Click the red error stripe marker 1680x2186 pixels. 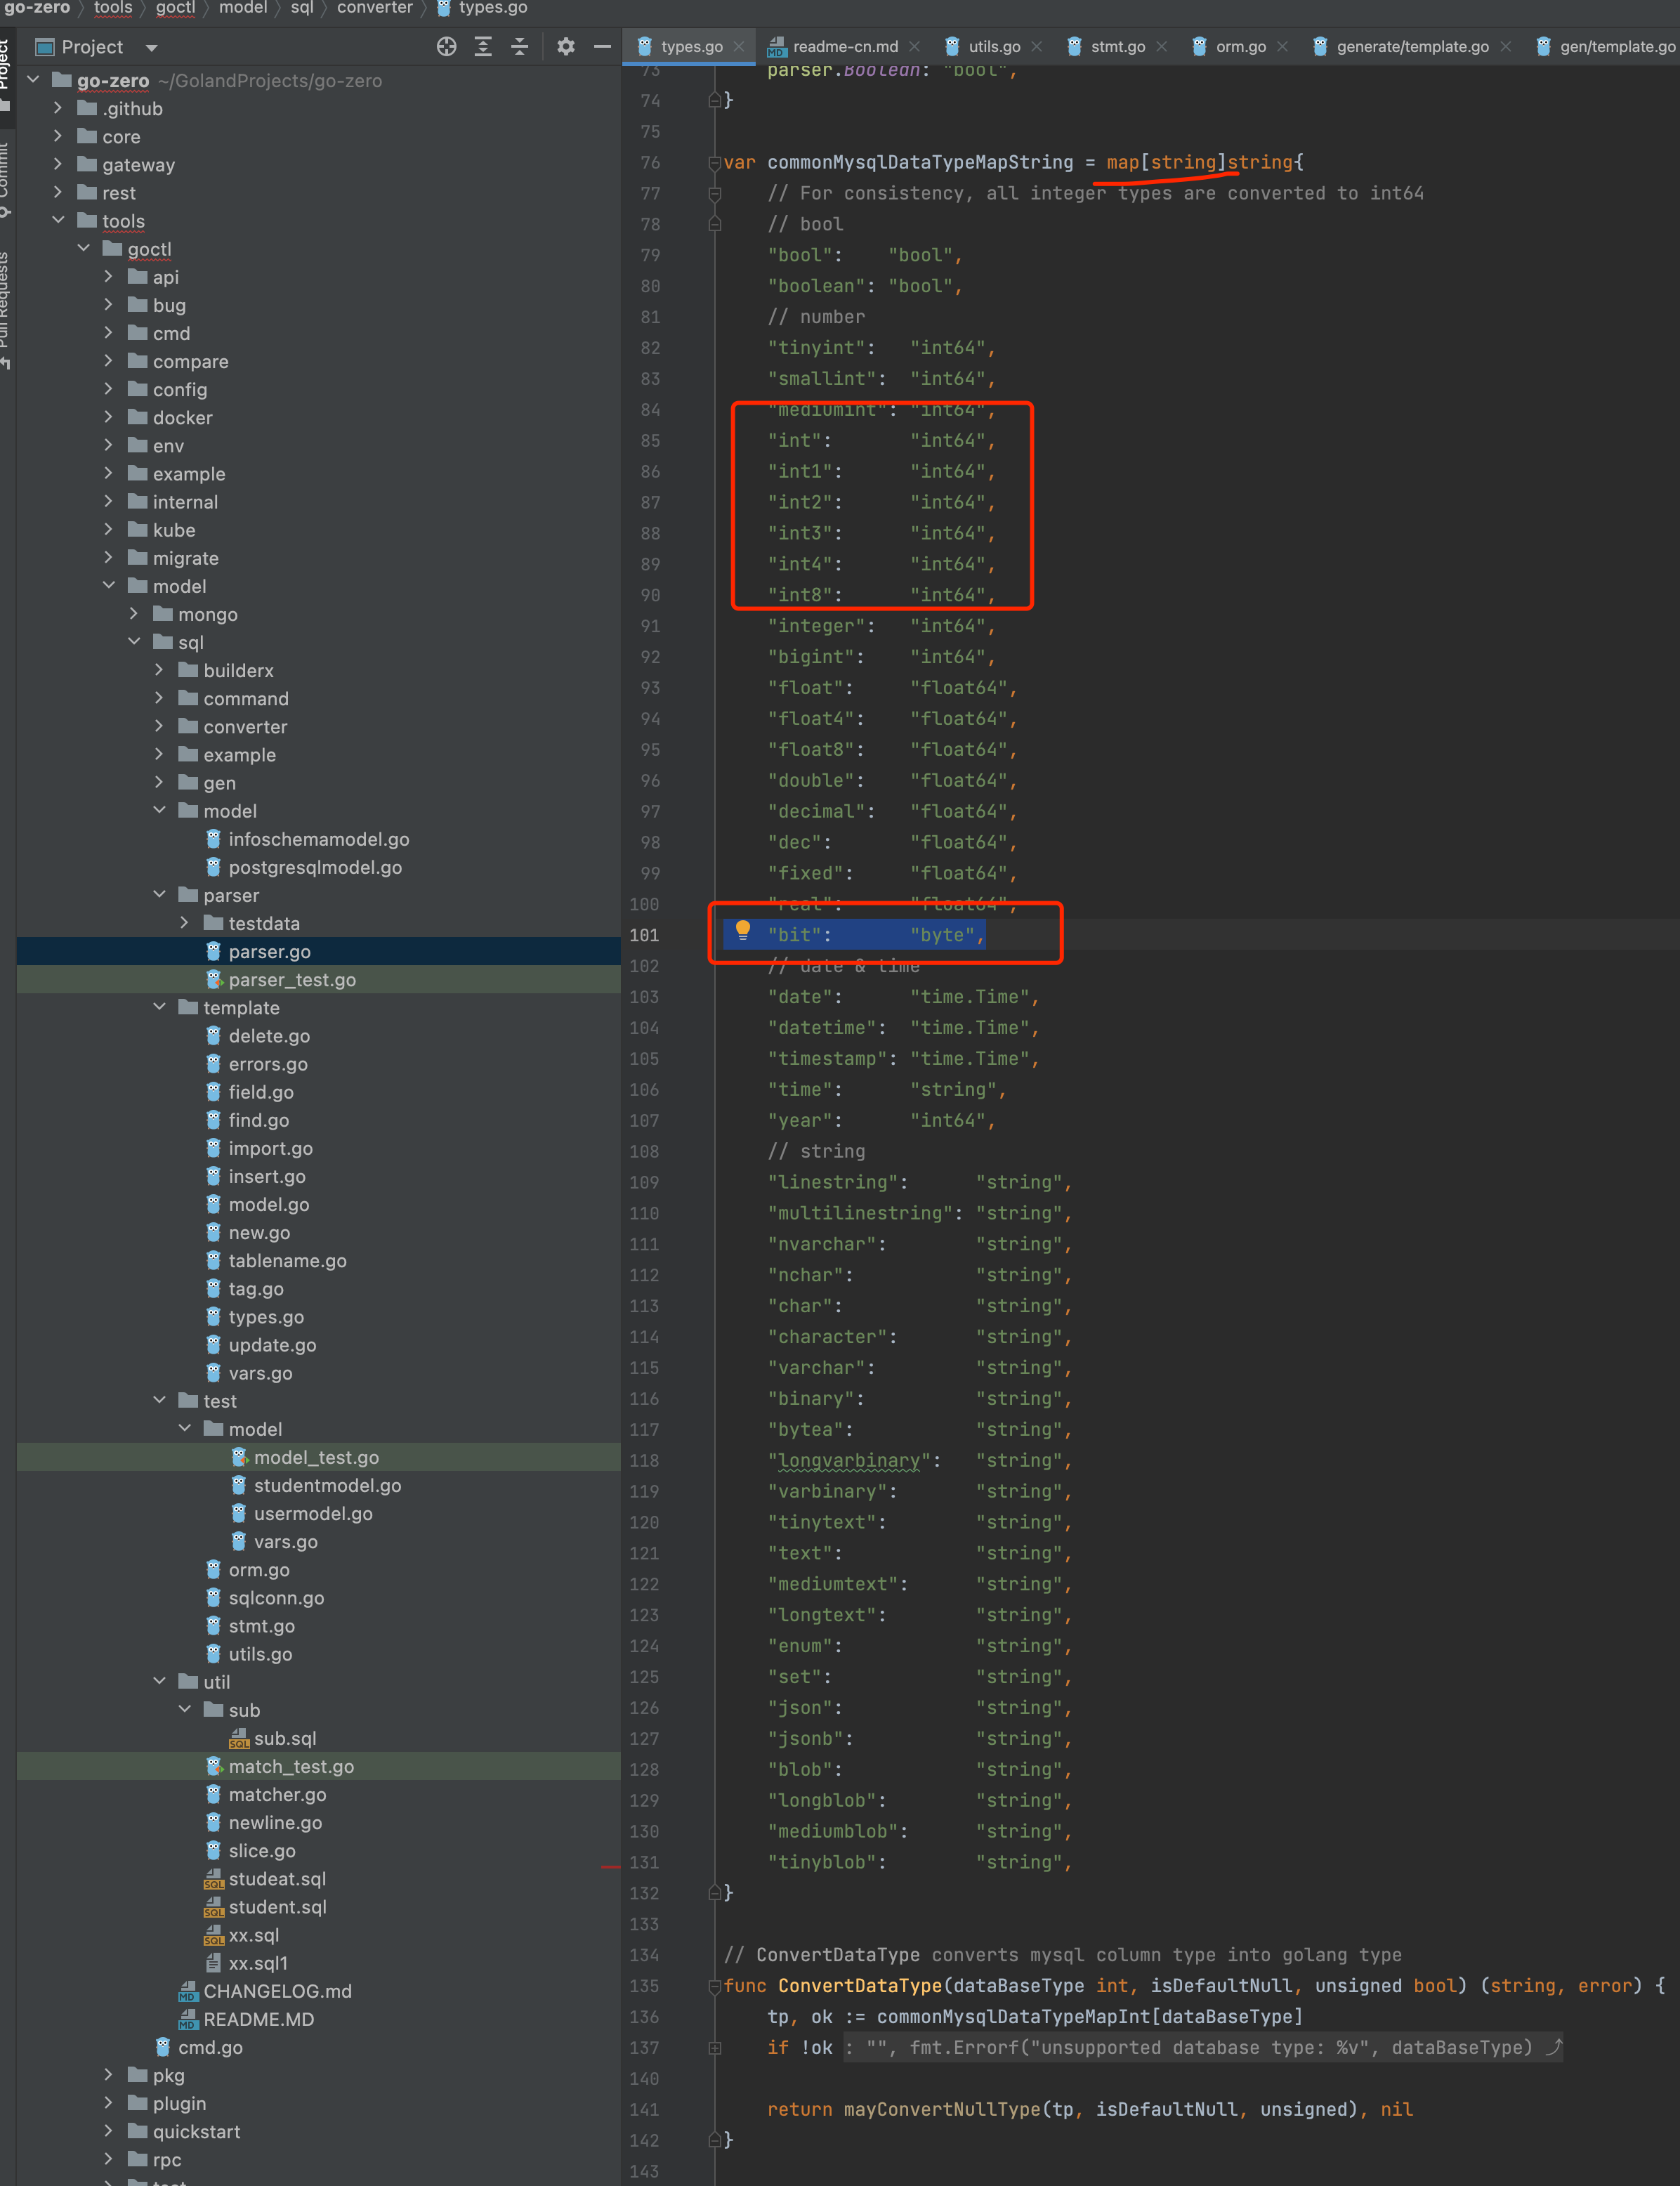click(x=610, y=1866)
